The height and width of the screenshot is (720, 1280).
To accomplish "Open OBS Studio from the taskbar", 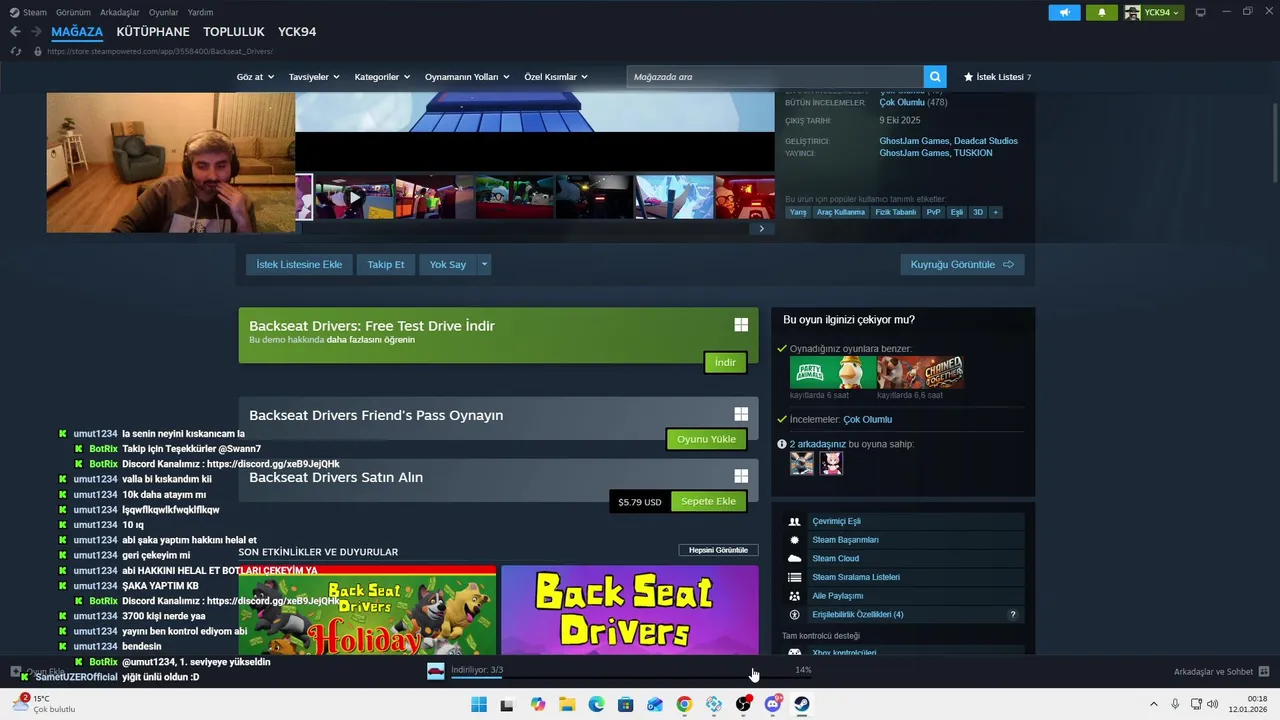I will click(743, 704).
